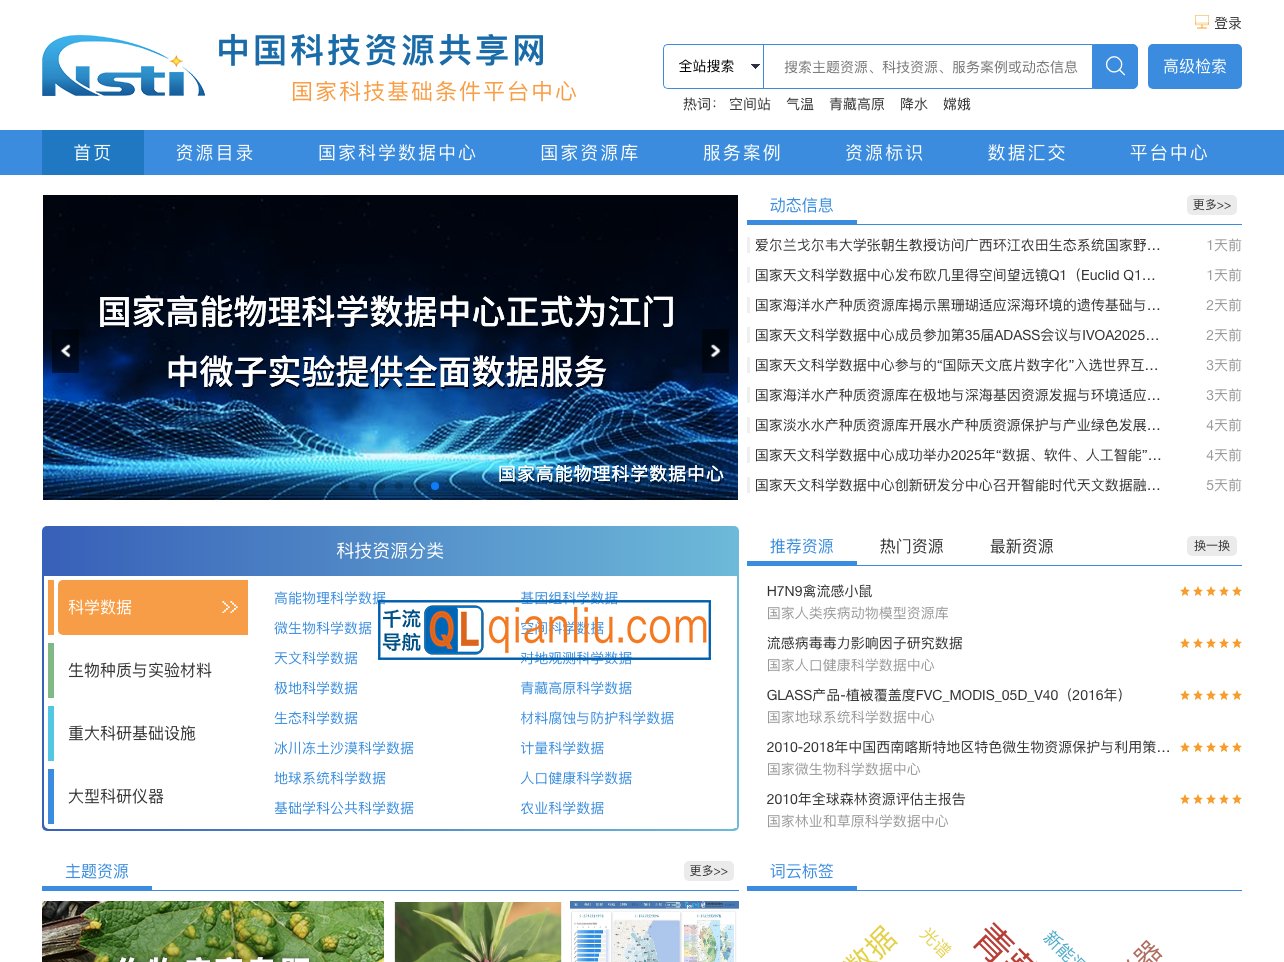This screenshot has height=962, width=1284.
Task: Click the 高级检索 advanced search button
Action: click(x=1194, y=66)
